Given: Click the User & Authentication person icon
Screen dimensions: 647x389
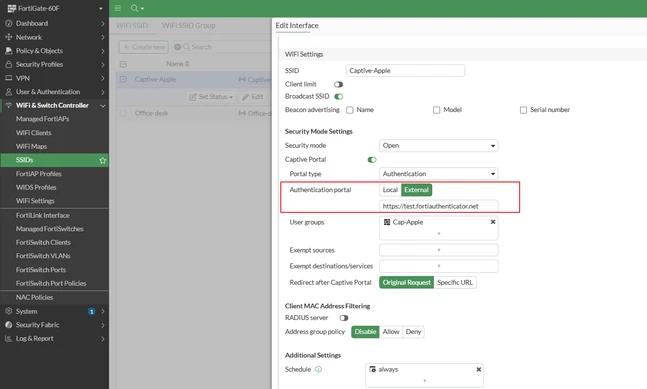Looking at the screenshot, I should point(8,92).
